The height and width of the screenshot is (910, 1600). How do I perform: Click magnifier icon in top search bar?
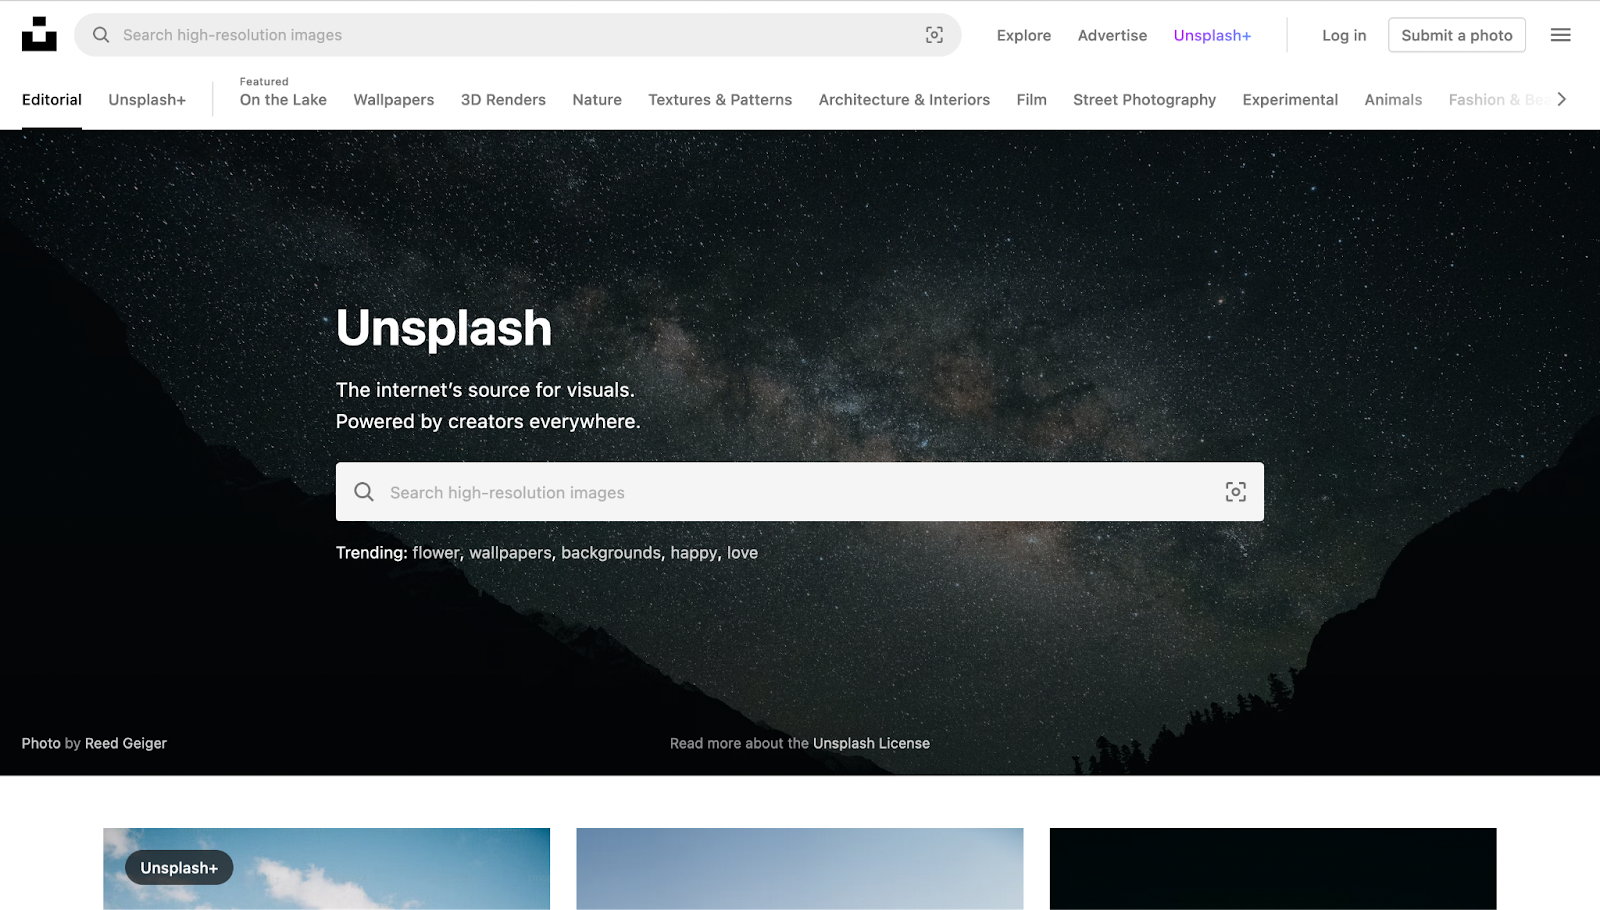101,35
